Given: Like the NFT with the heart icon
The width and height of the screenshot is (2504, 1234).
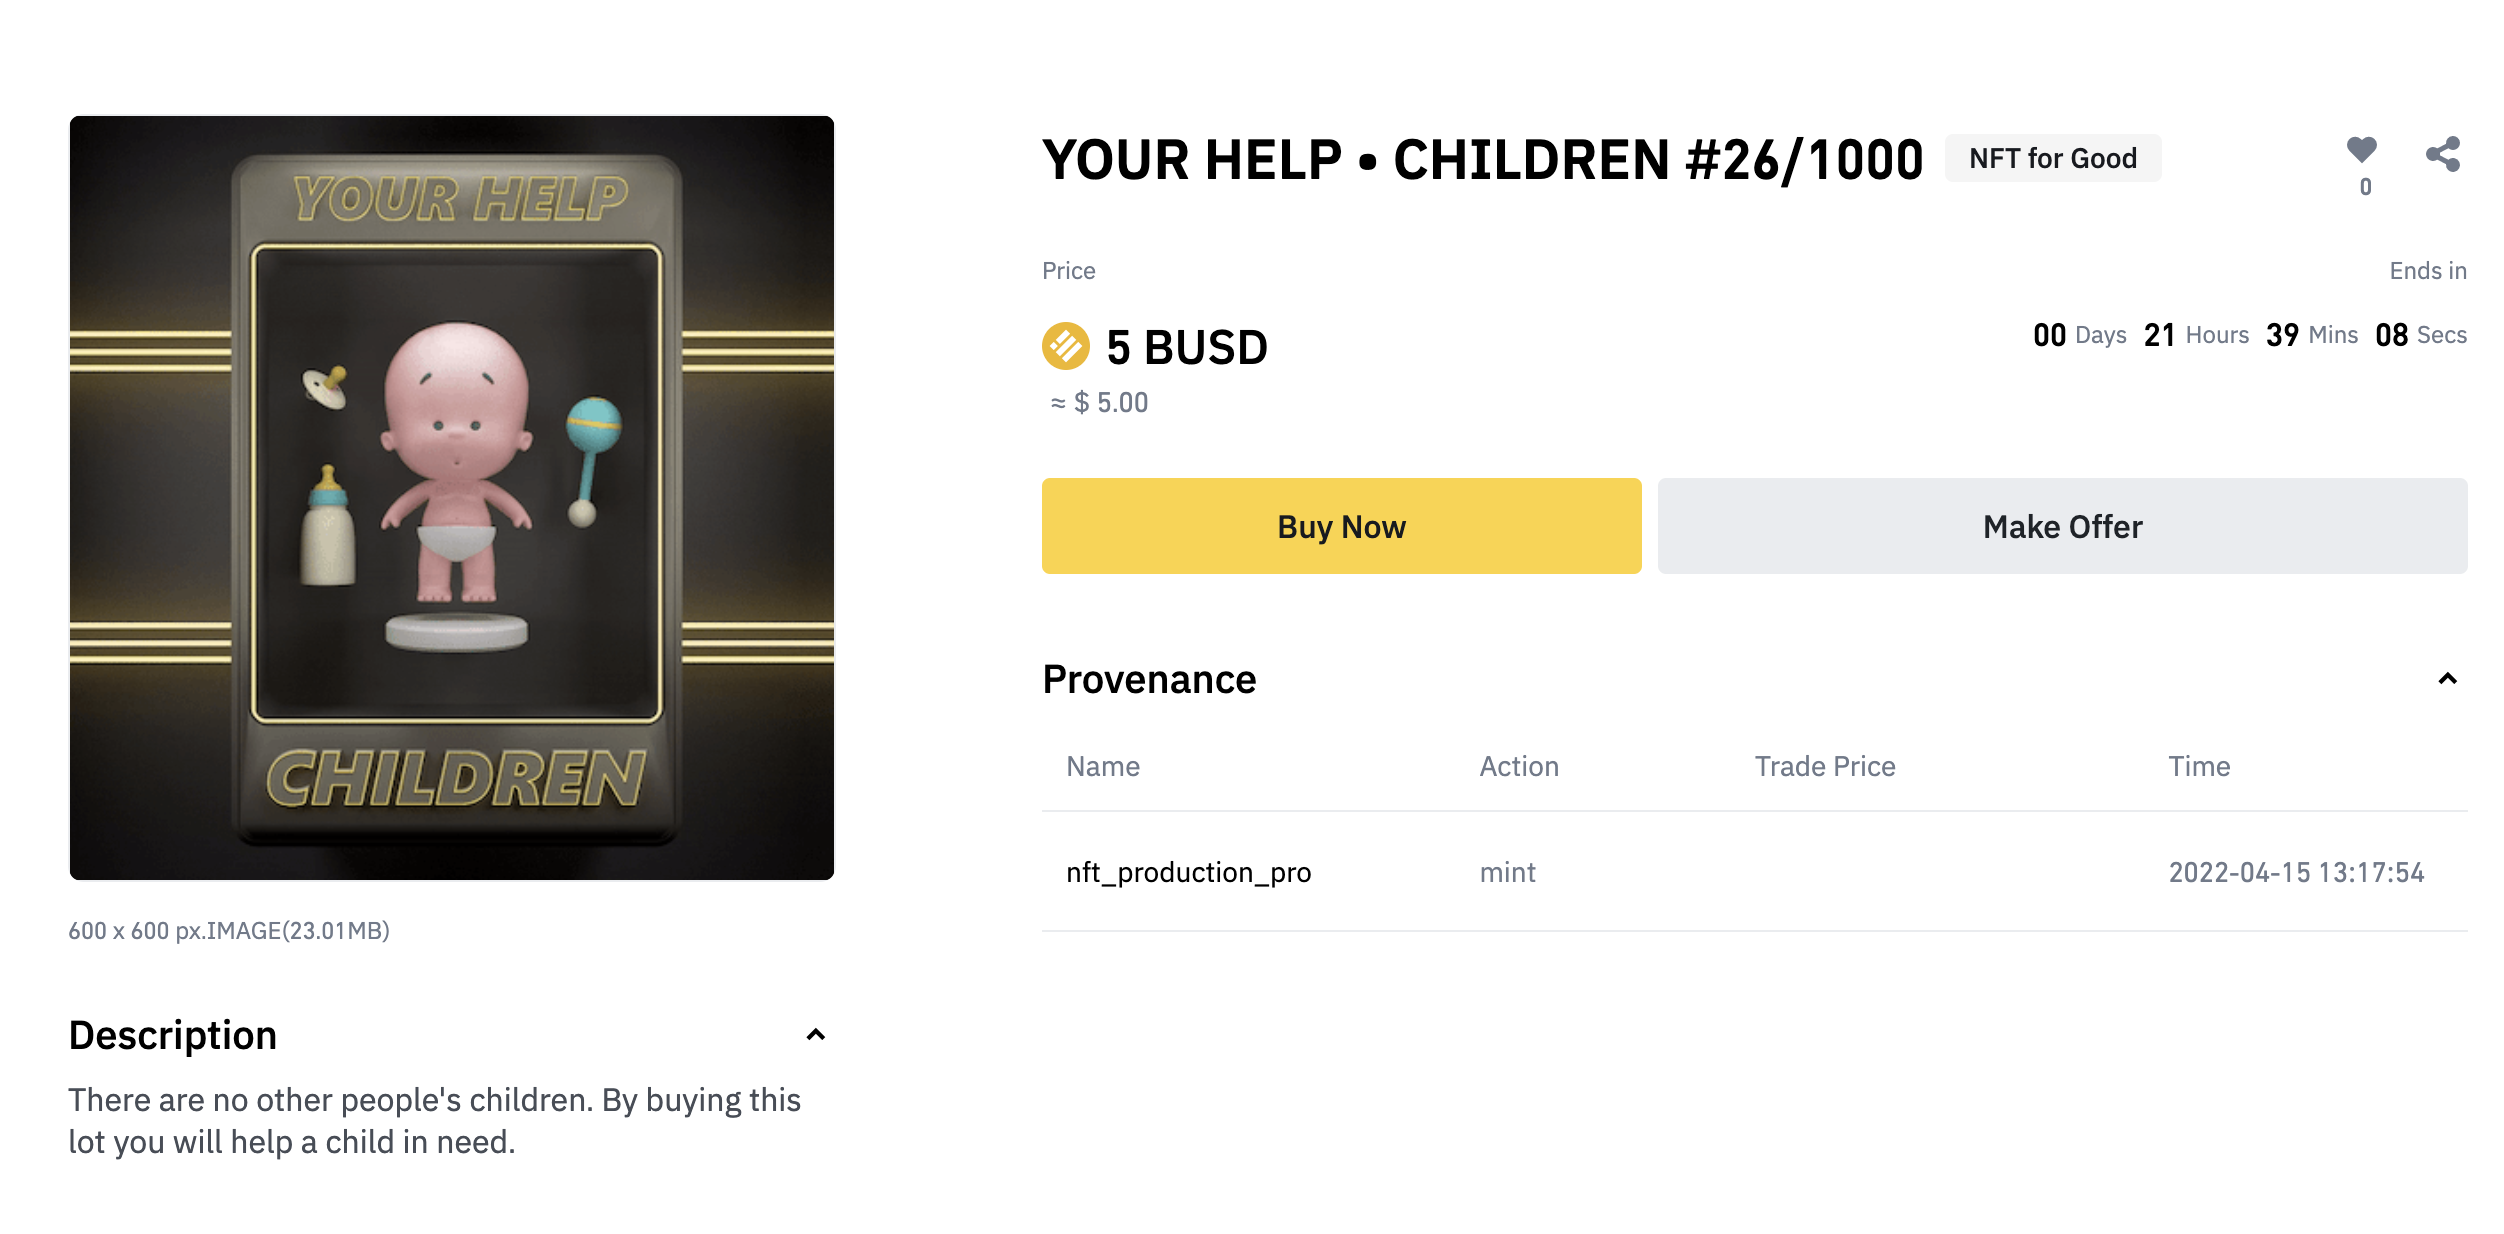Looking at the screenshot, I should coord(2361,151).
